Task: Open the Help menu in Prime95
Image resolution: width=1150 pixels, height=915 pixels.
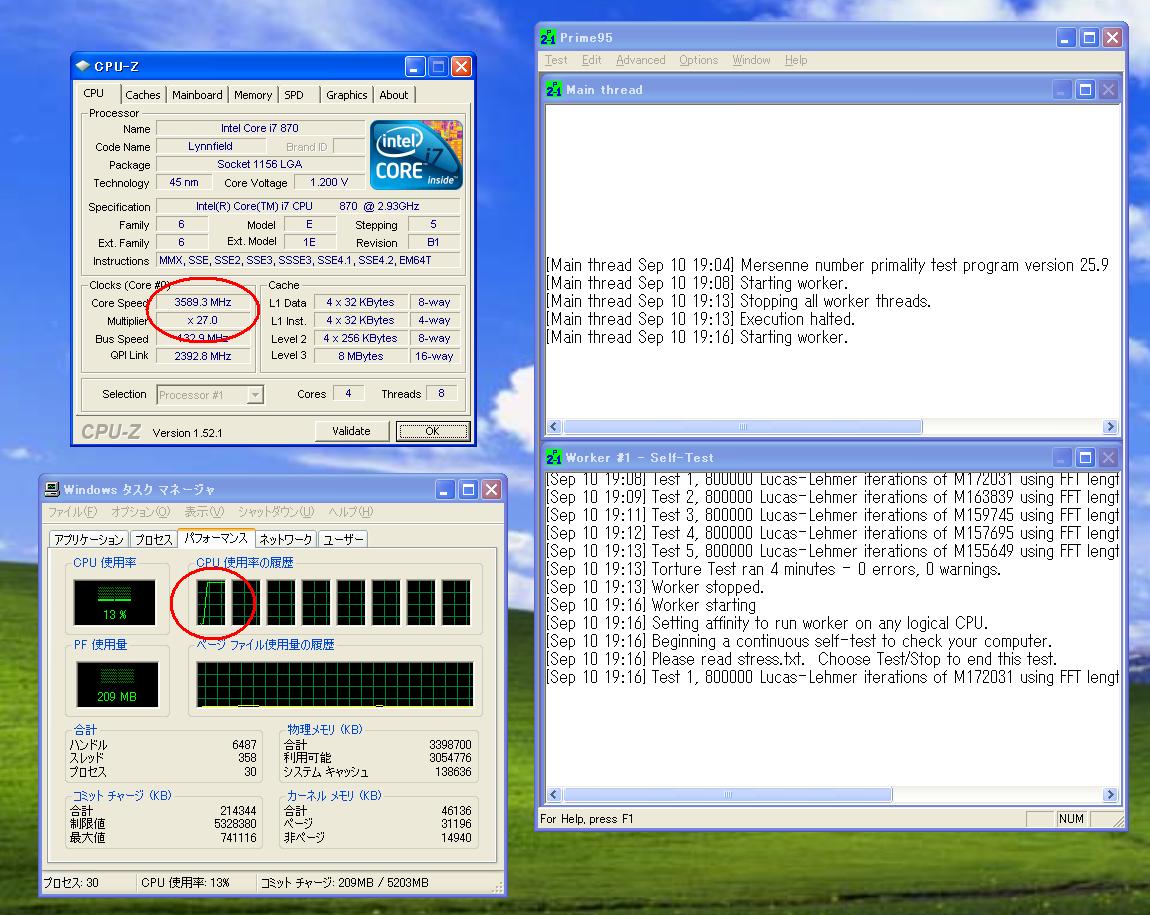Action: (796, 60)
